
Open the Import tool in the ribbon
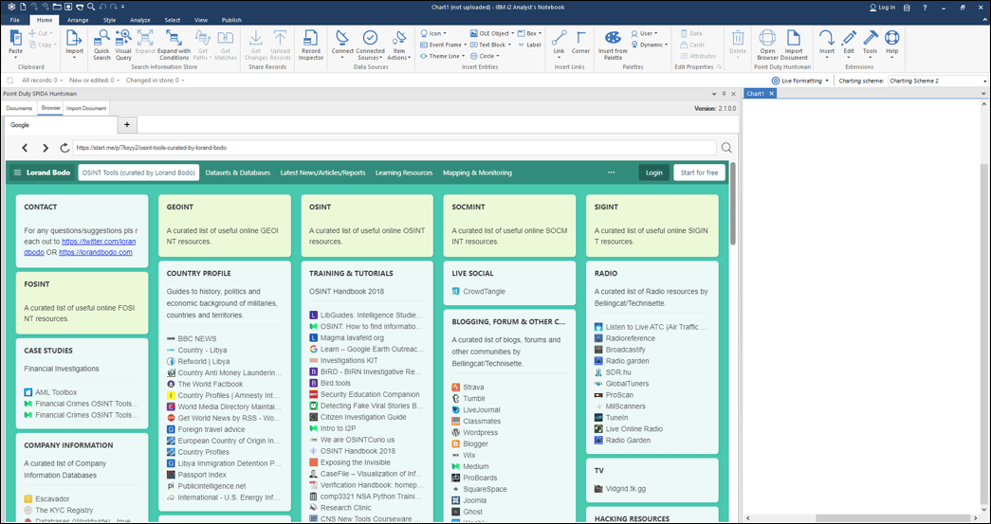pyautogui.click(x=74, y=42)
